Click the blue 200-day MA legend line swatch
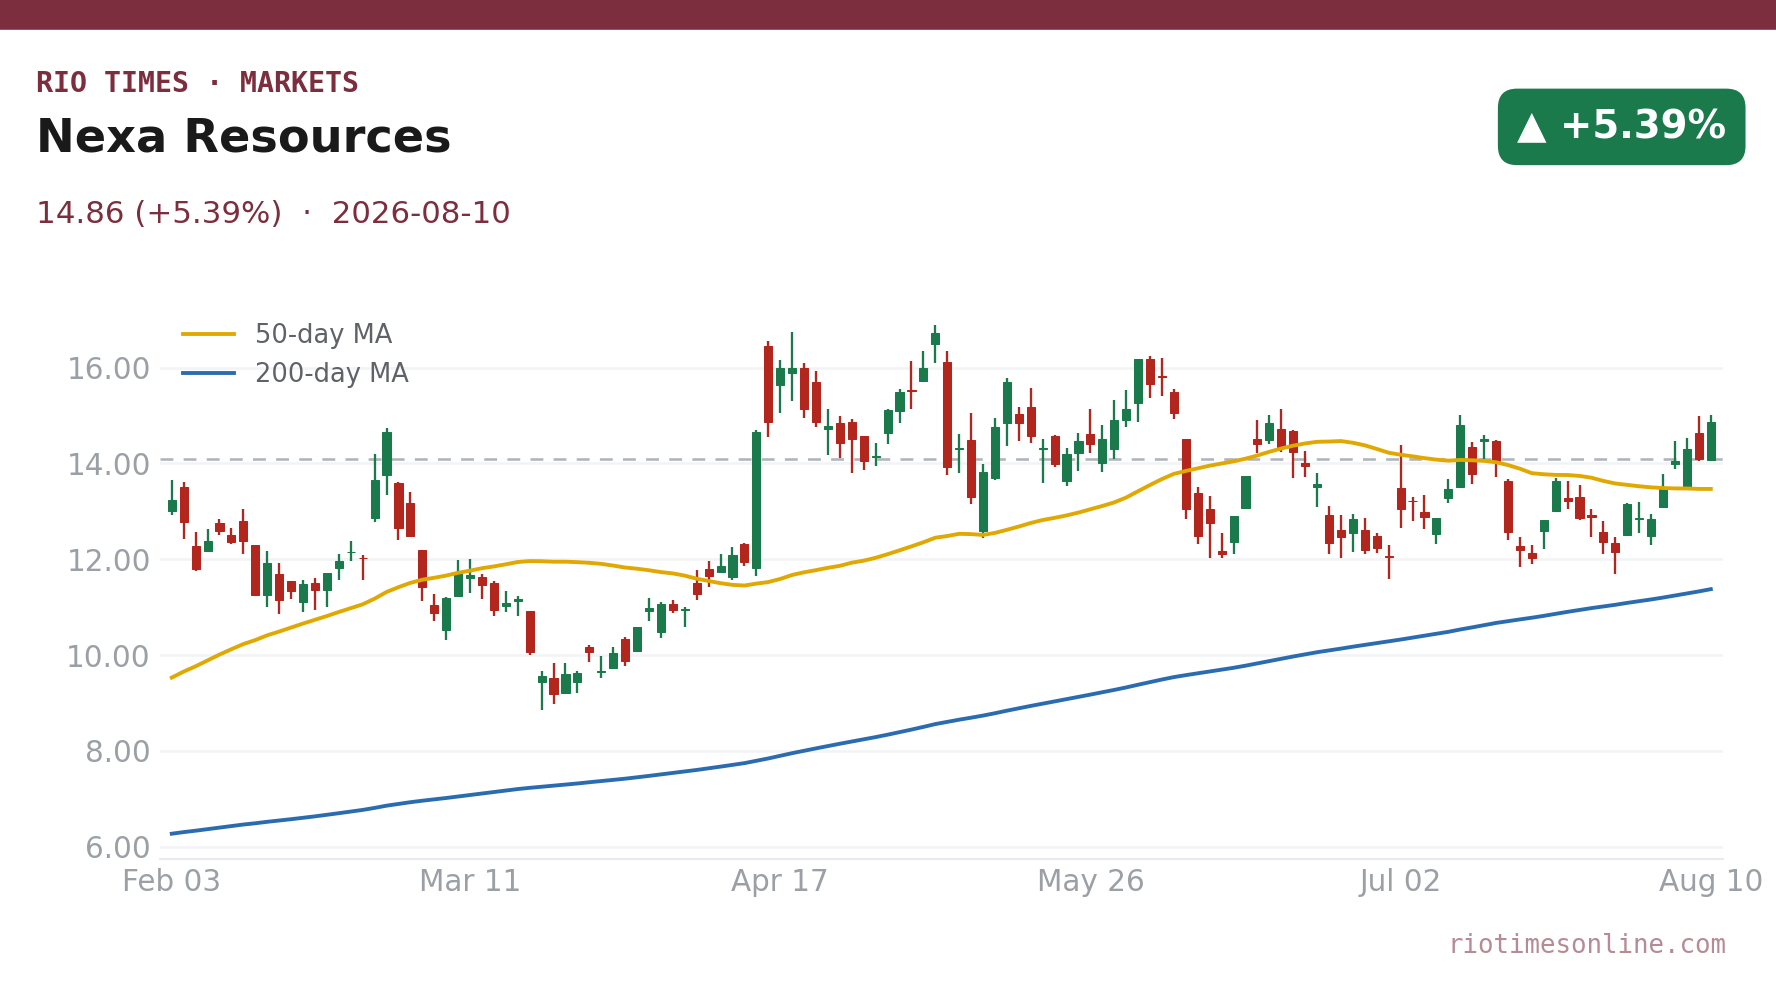The height and width of the screenshot is (999, 1776). coord(209,373)
